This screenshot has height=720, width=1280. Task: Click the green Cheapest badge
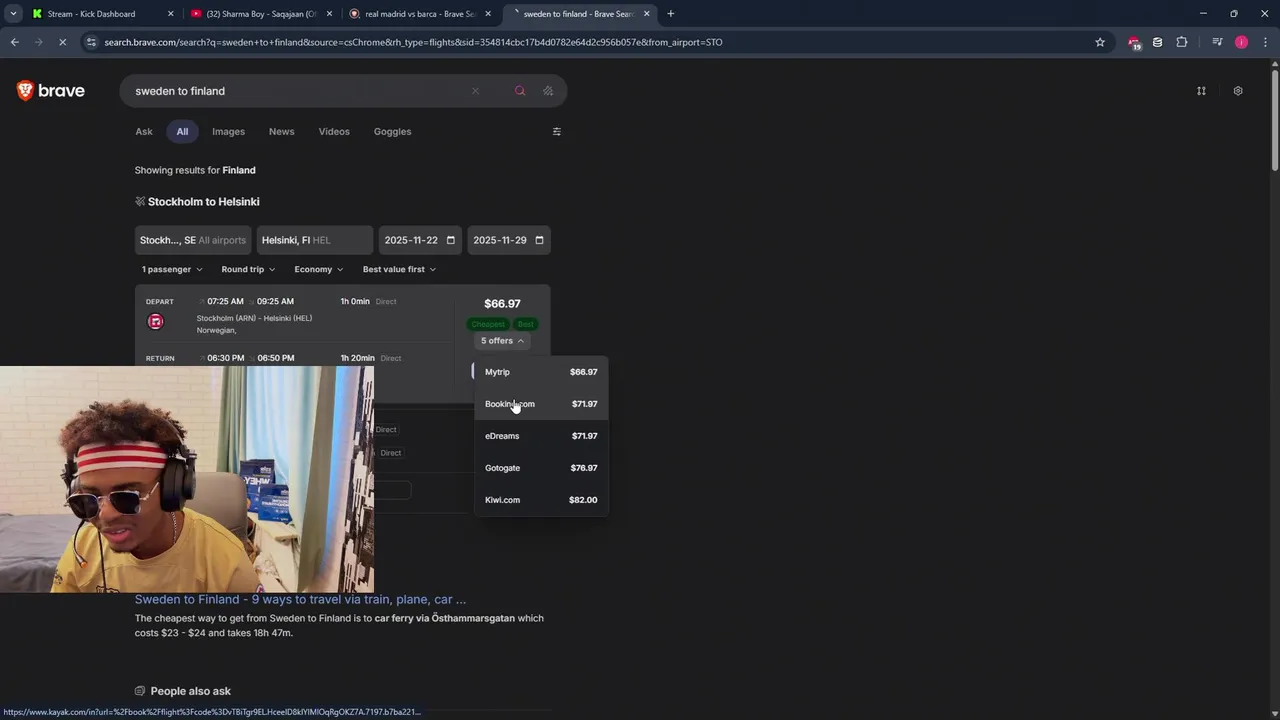point(488,324)
